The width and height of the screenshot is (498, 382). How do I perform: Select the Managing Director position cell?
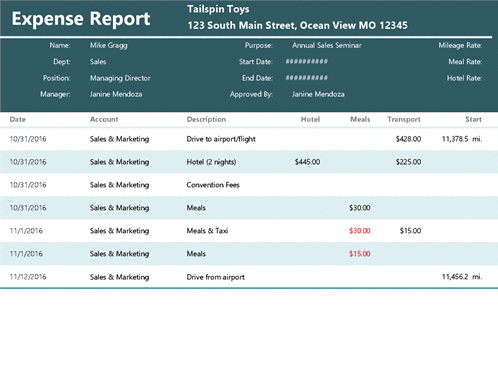coord(120,78)
